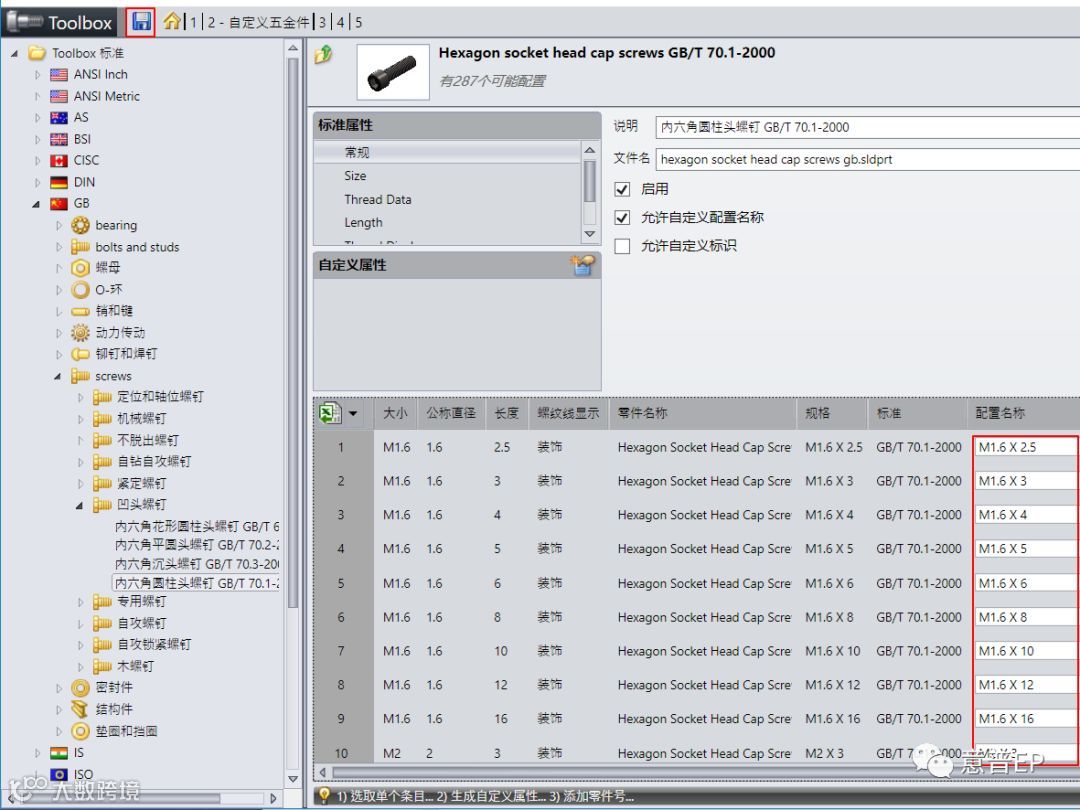Collapse the screws folder node
The height and width of the screenshot is (810, 1080).
point(58,376)
